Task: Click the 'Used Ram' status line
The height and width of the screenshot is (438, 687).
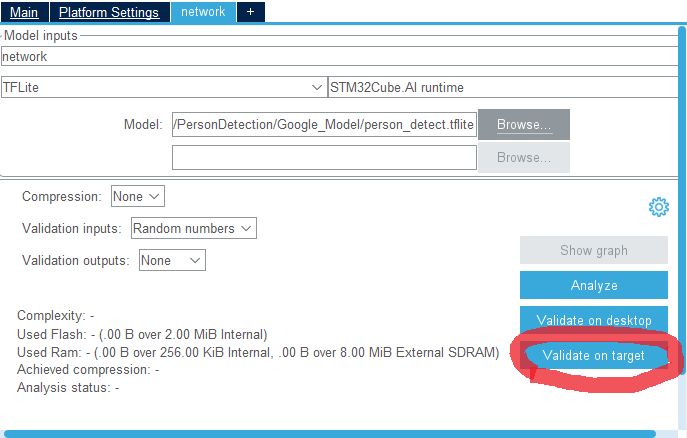Action: pyautogui.click(x=258, y=353)
